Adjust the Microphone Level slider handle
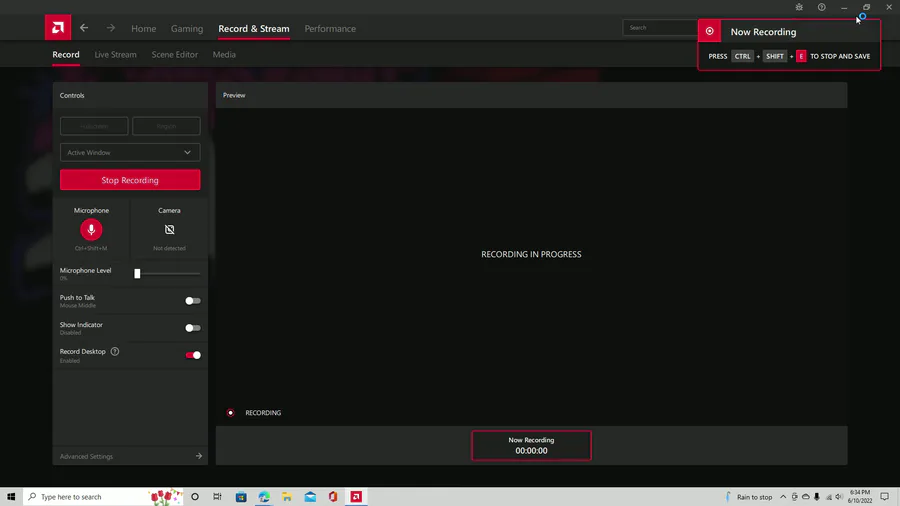900x506 pixels. (x=137, y=274)
